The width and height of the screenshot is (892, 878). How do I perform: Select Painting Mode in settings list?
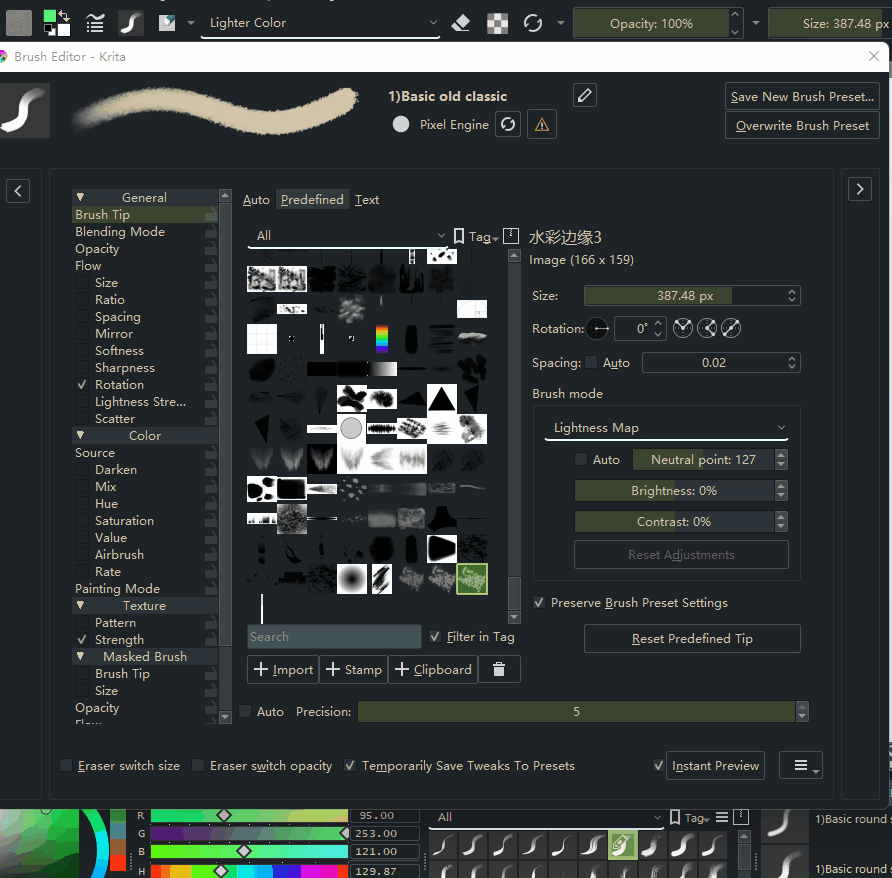coord(118,588)
